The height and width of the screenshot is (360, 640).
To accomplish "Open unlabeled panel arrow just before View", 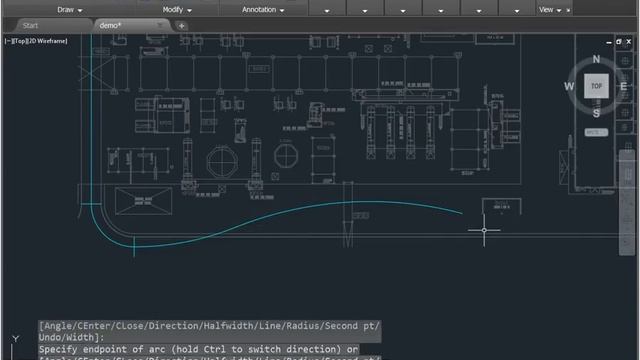I will (517, 11).
